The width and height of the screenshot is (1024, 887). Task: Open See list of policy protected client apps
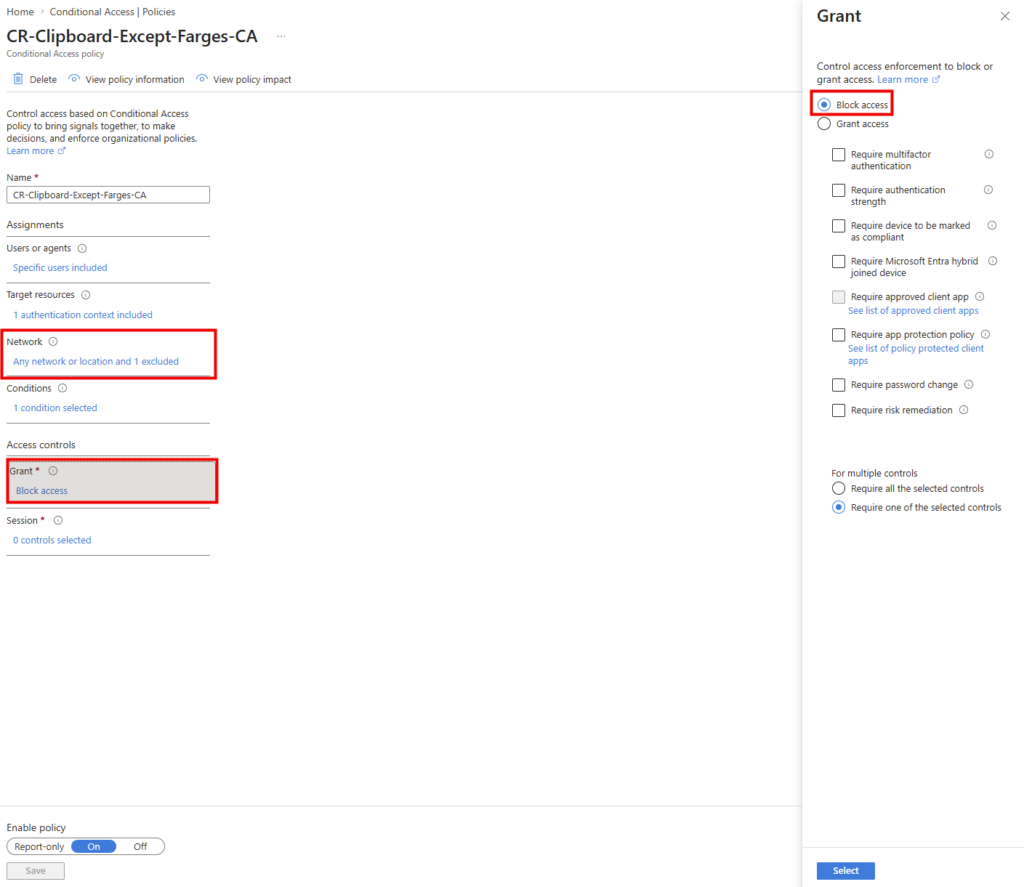[916, 355]
